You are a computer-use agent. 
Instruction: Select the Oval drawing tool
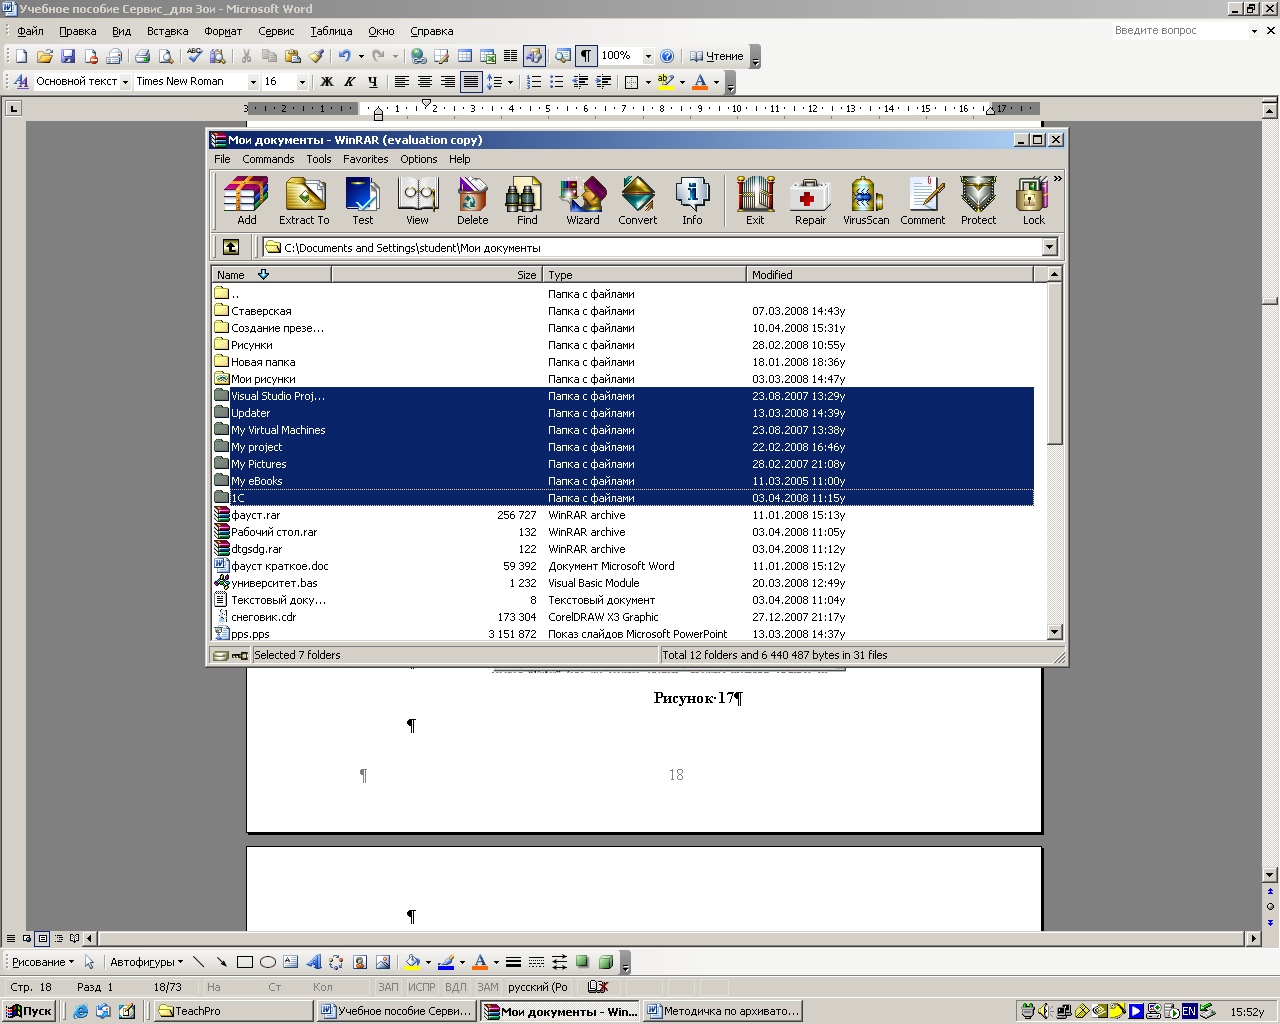(x=268, y=962)
